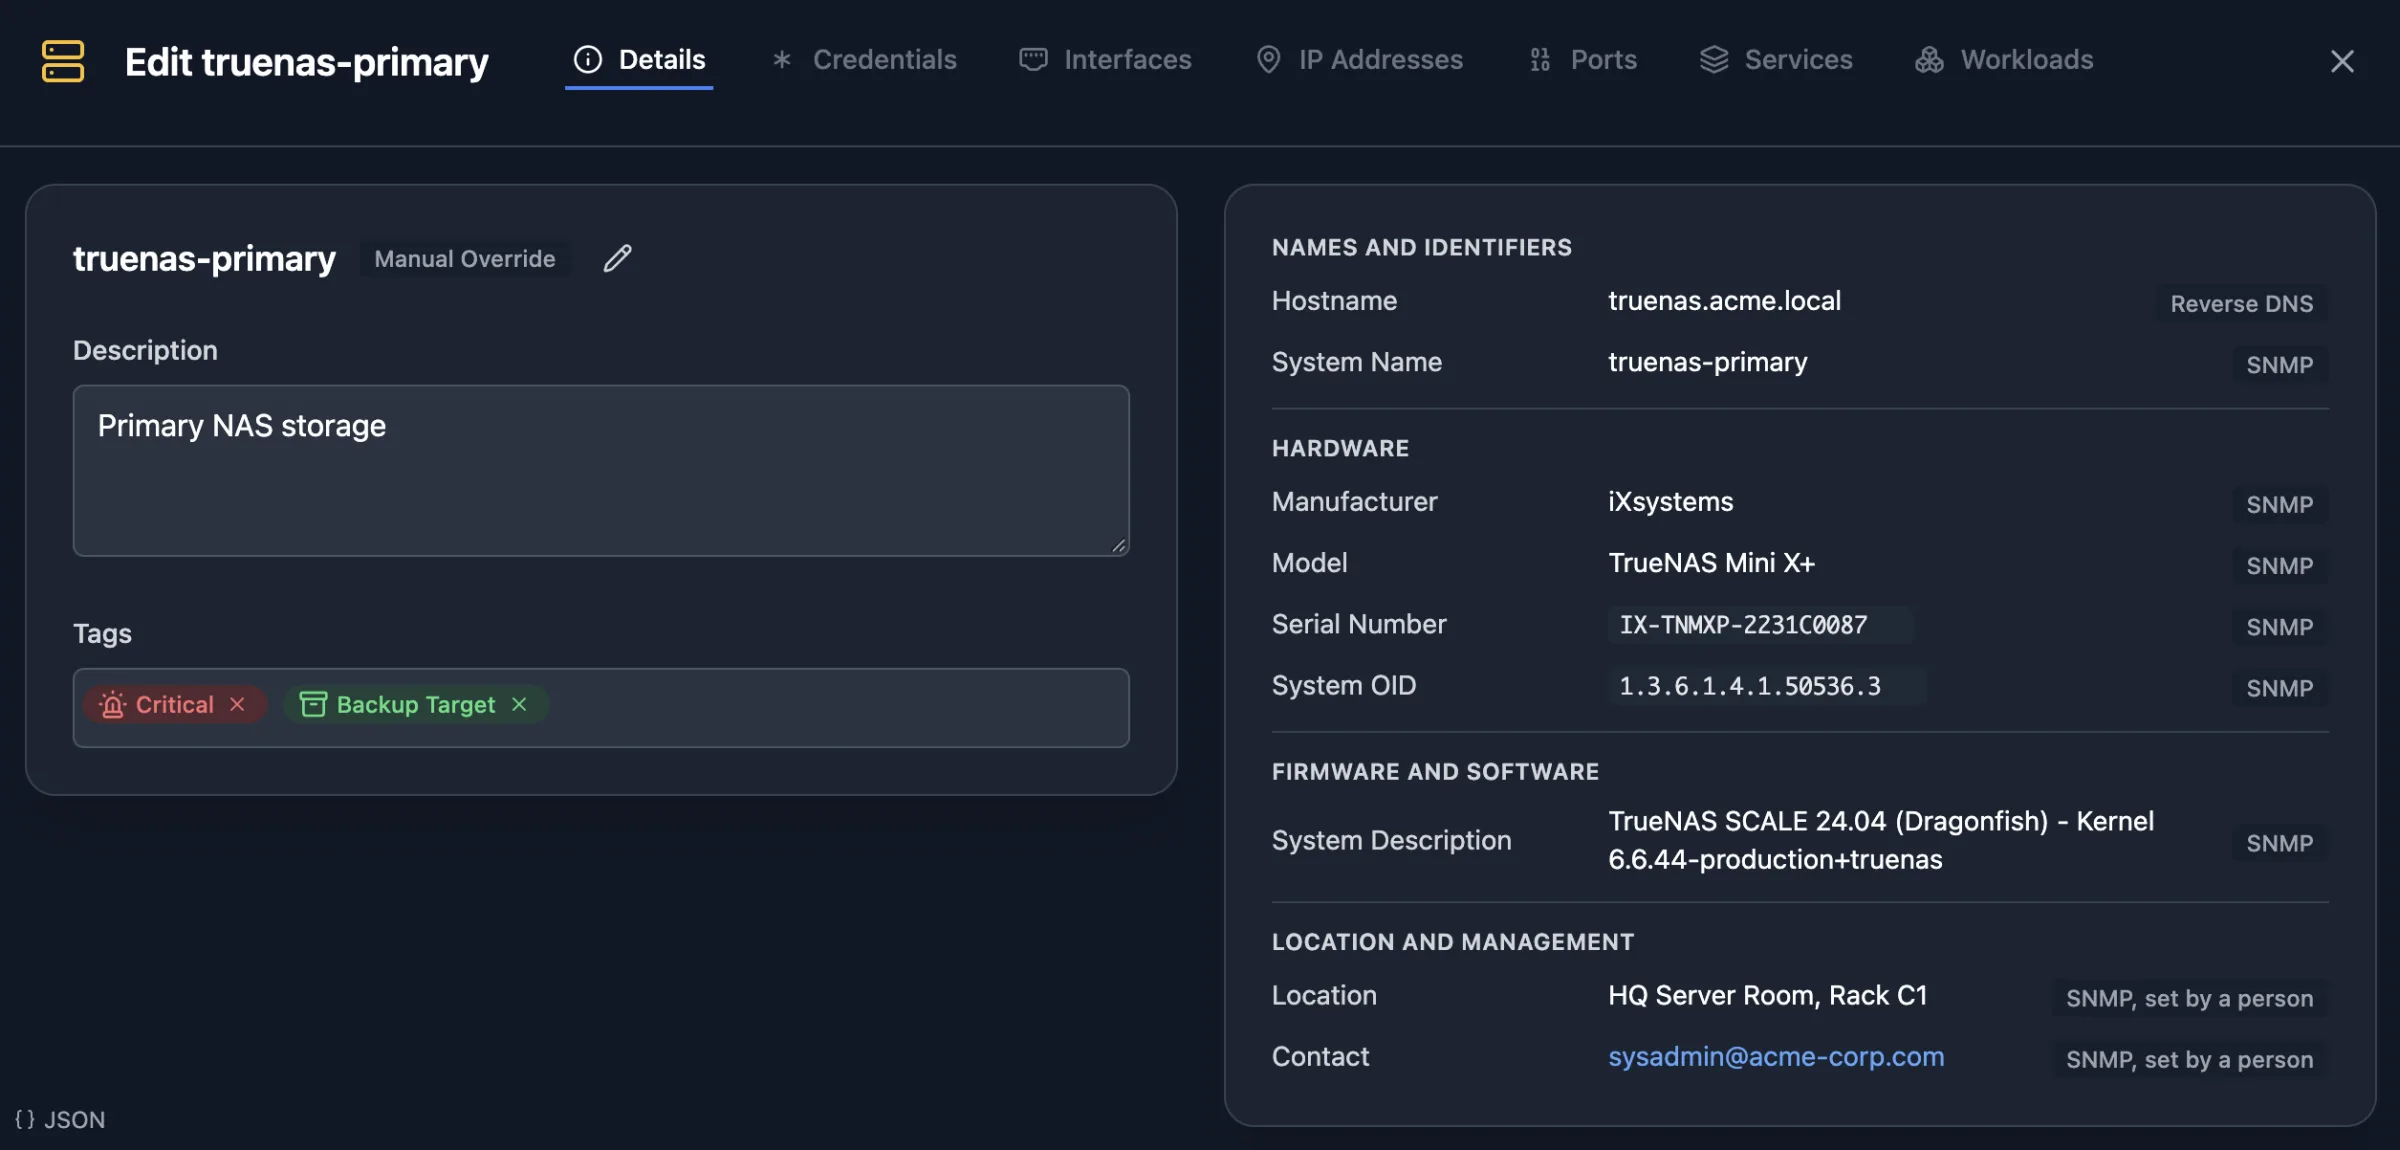This screenshot has width=2400, height=1150.
Task: Click the hostname truenas.acme.local
Action: [1724, 301]
